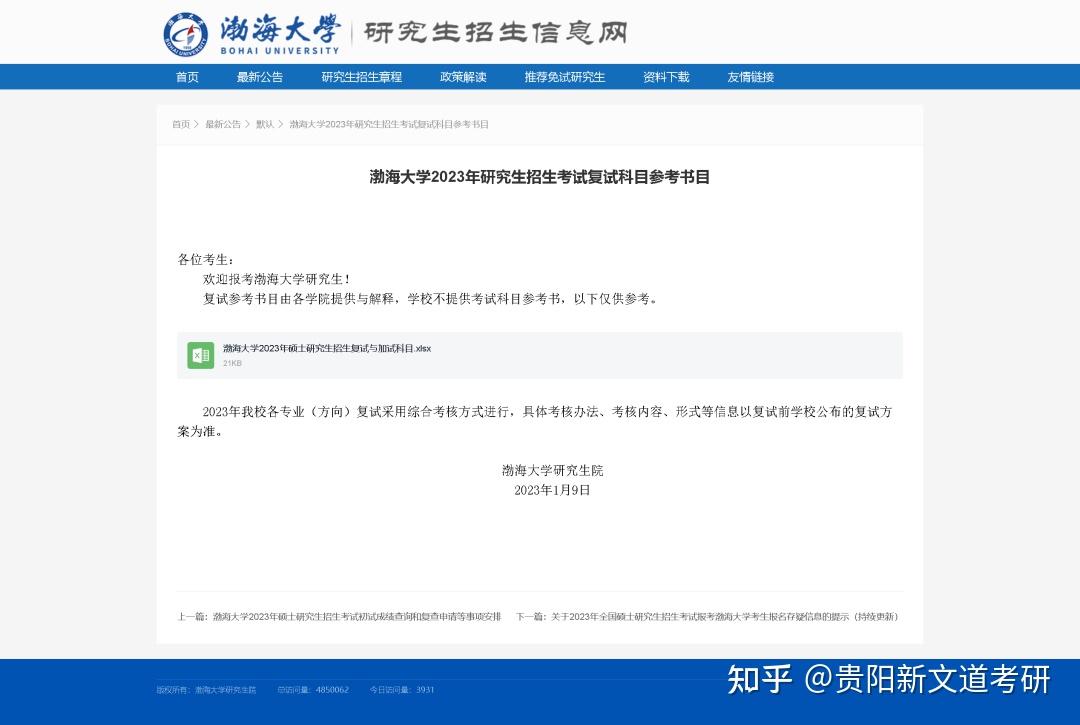This screenshot has width=1080, height=725.
Task: Click 首页 in the breadcrumb trail
Action: (x=180, y=124)
